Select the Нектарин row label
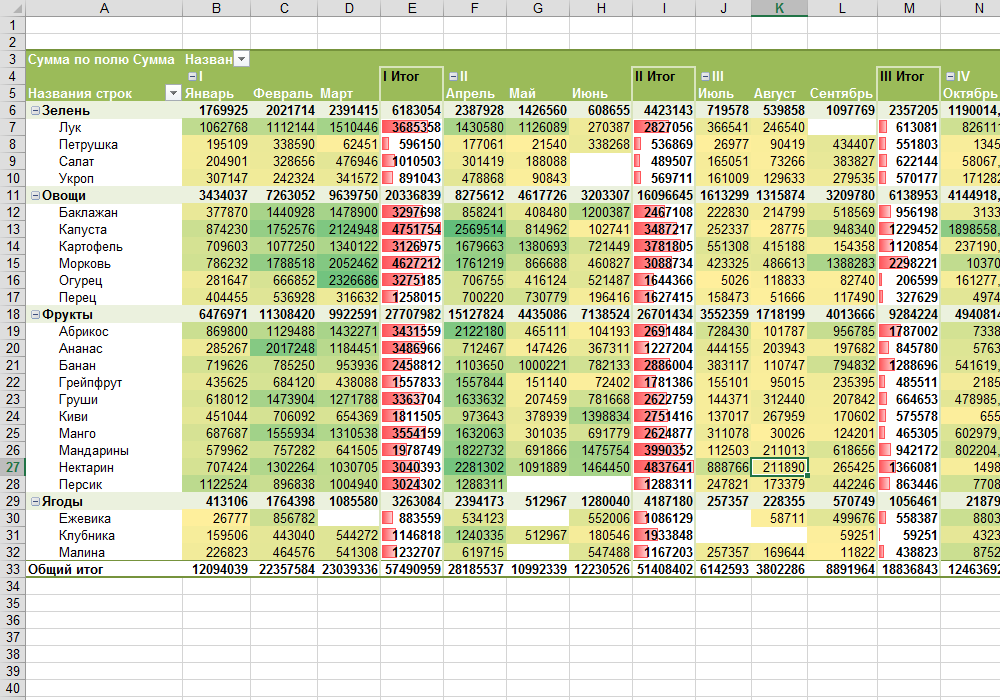 (104, 467)
